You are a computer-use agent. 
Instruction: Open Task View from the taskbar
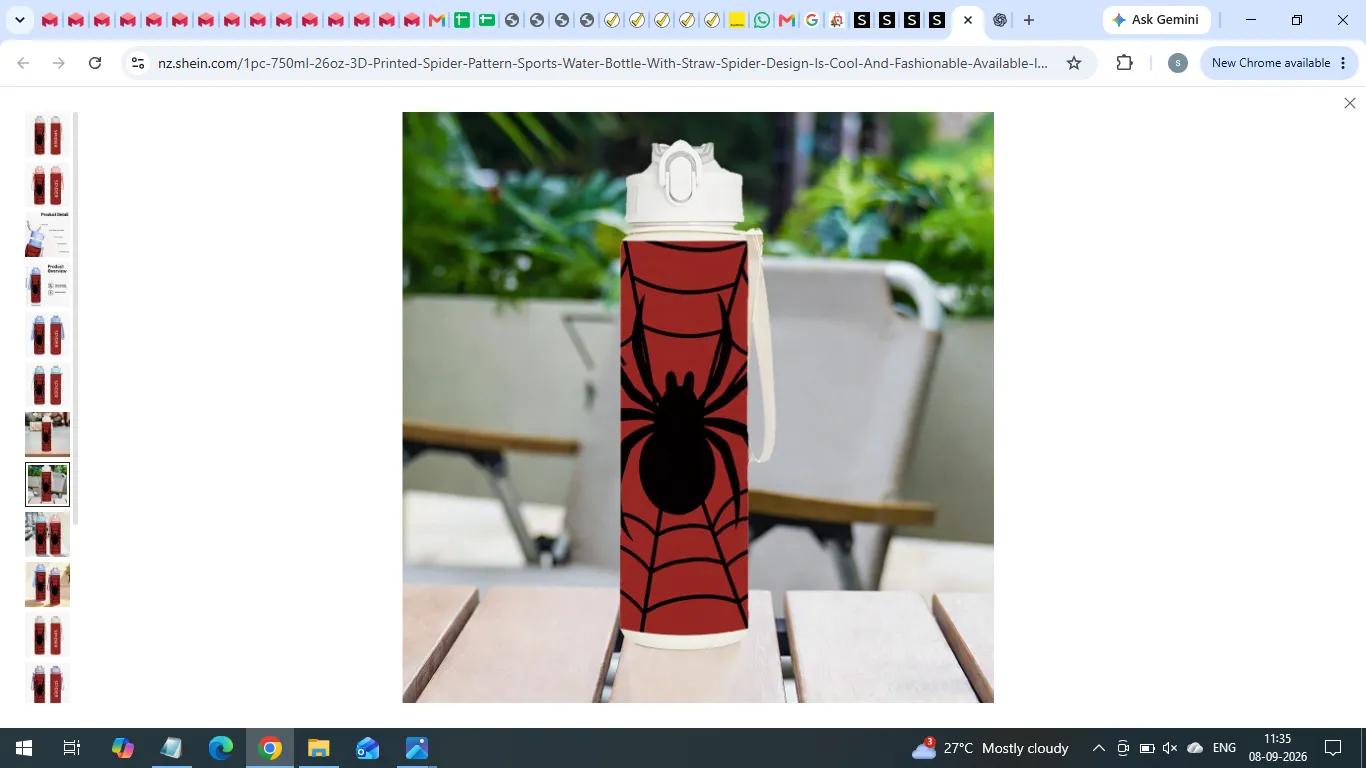pyautogui.click(x=72, y=748)
